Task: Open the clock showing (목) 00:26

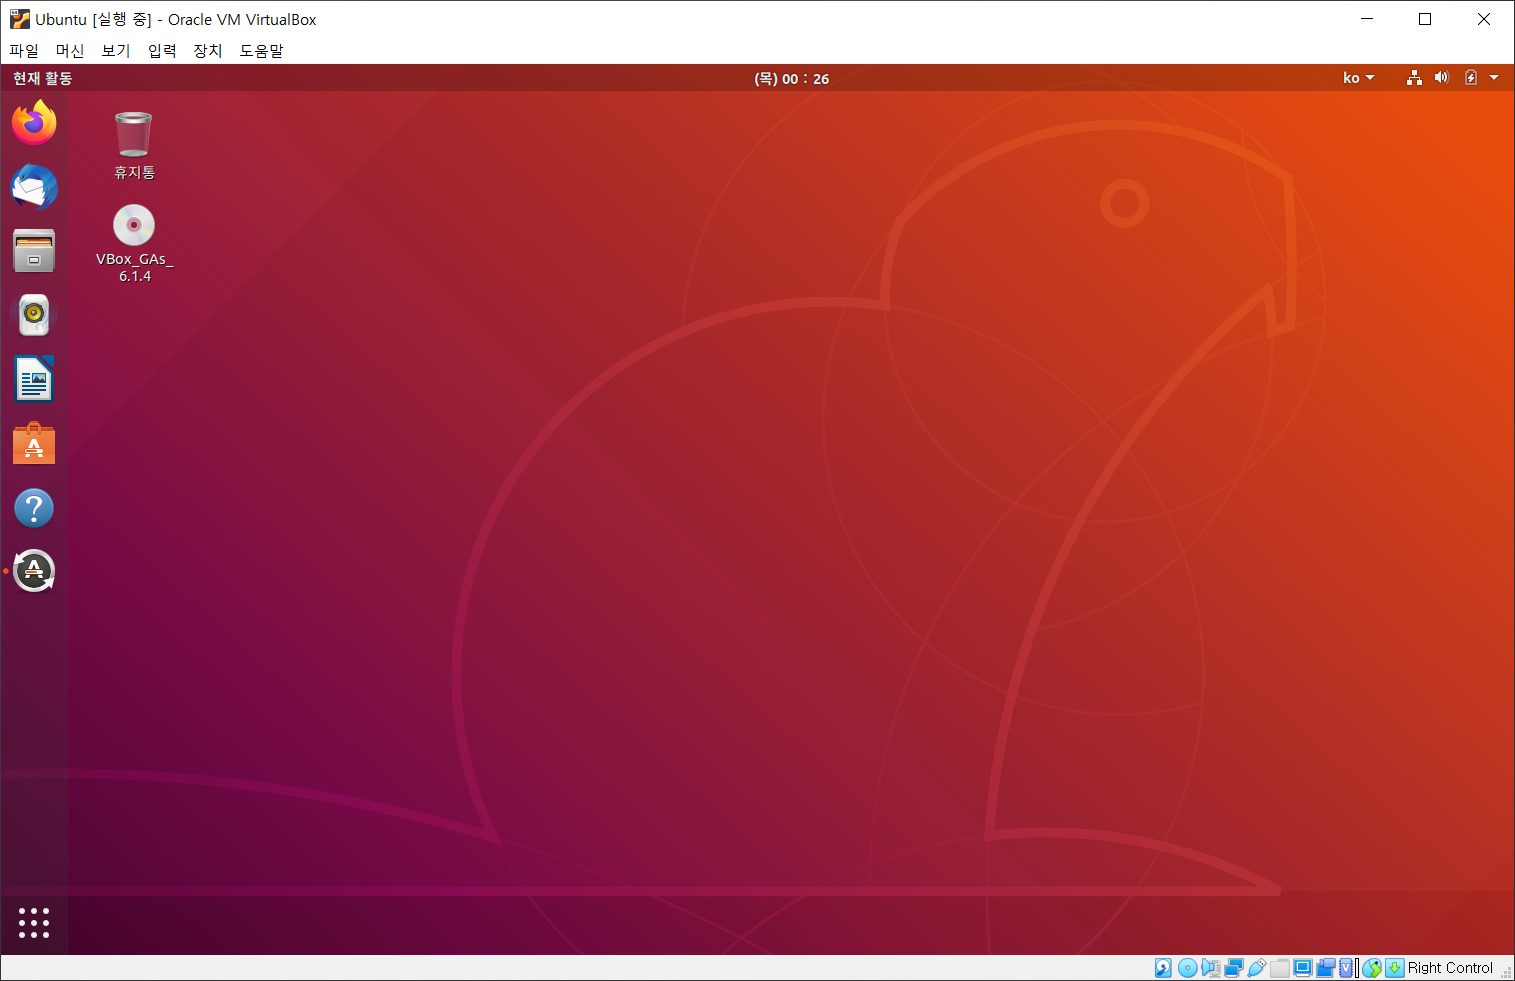Action: click(x=792, y=78)
